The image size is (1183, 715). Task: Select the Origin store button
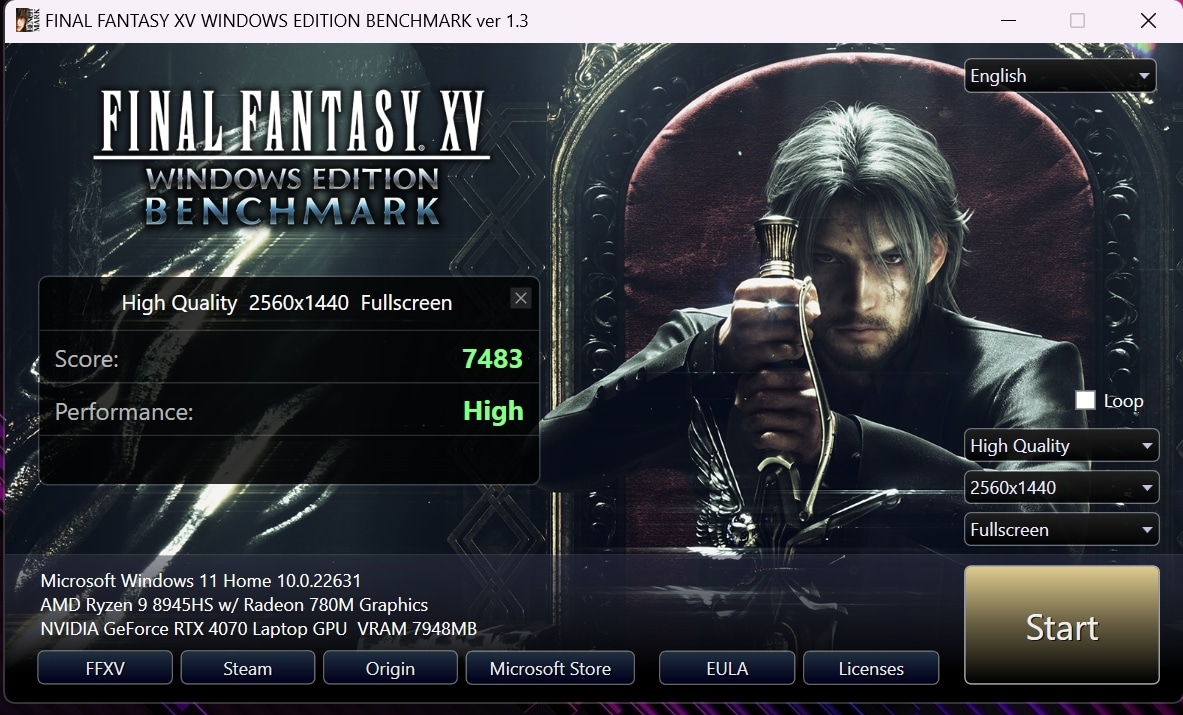coord(390,669)
